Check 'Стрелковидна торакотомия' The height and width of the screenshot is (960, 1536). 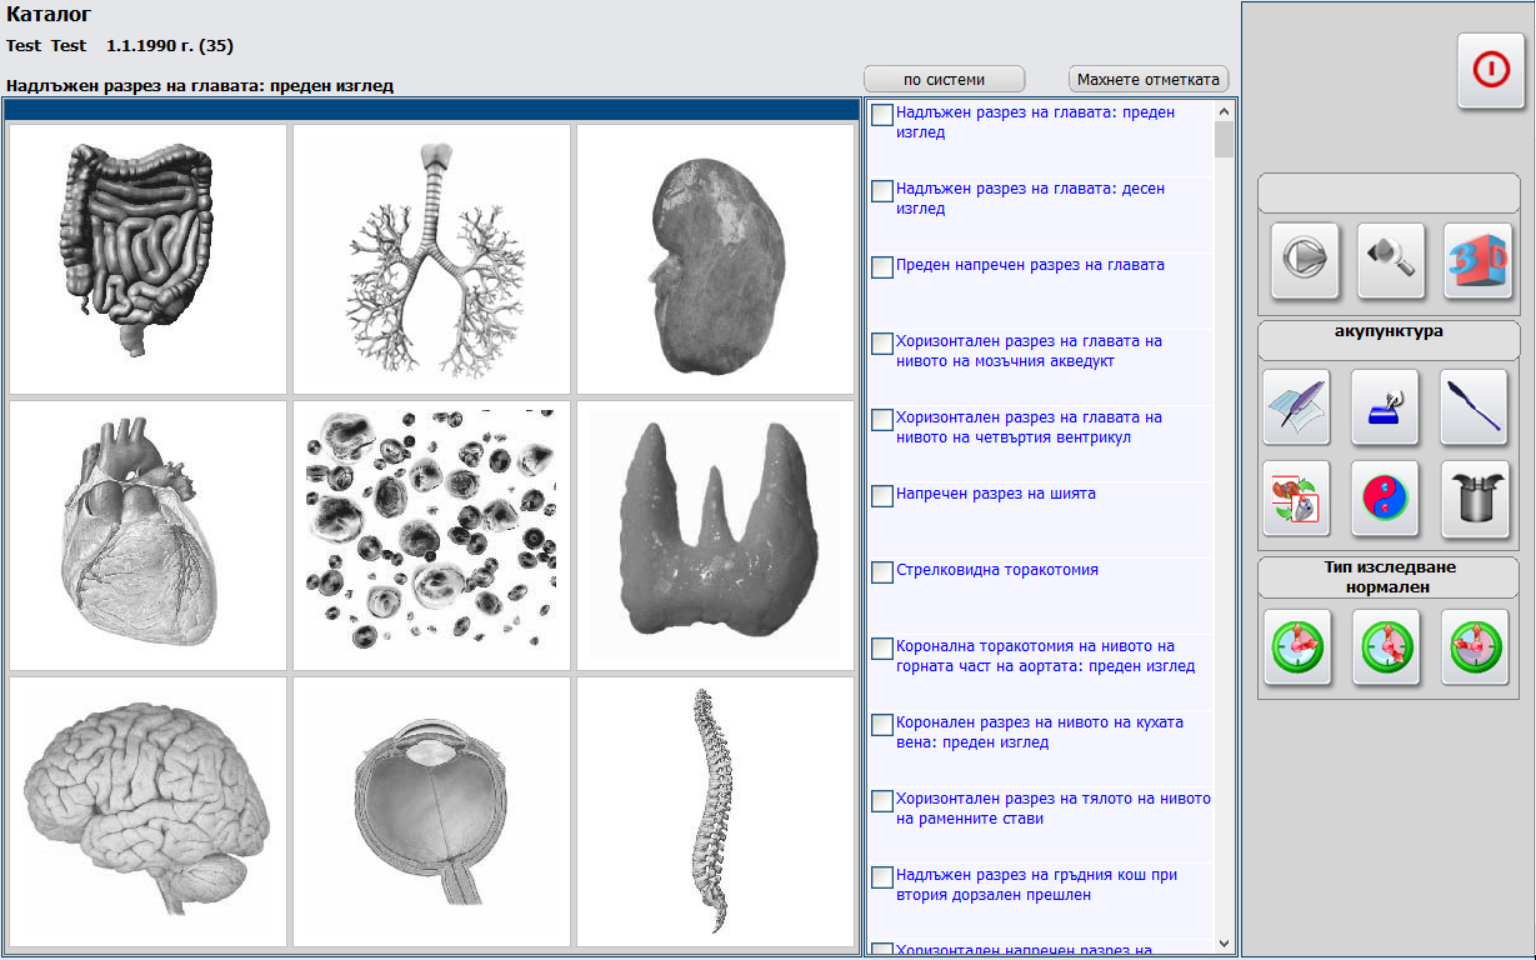click(882, 572)
